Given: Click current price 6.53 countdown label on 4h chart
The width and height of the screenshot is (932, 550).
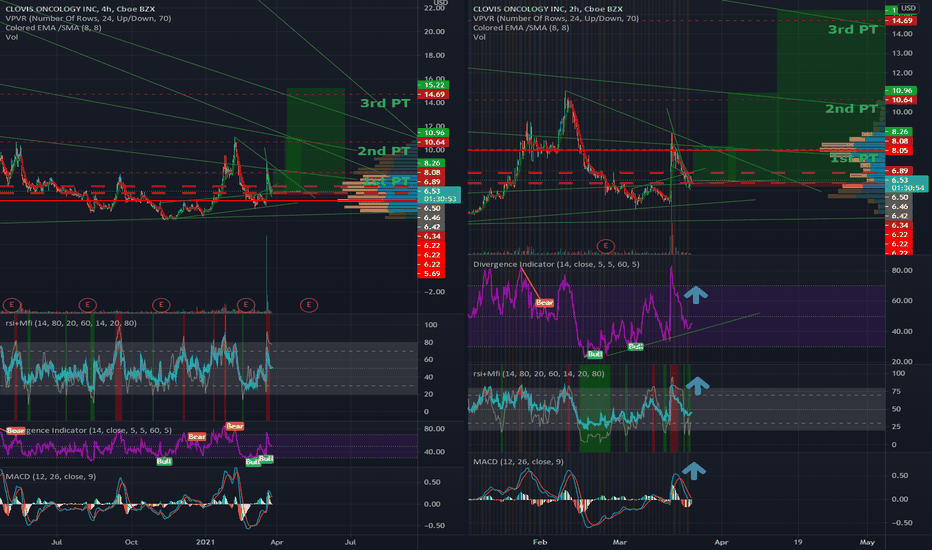Looking at the screenshot, I should pyautogui.click(x=439, y=194).
